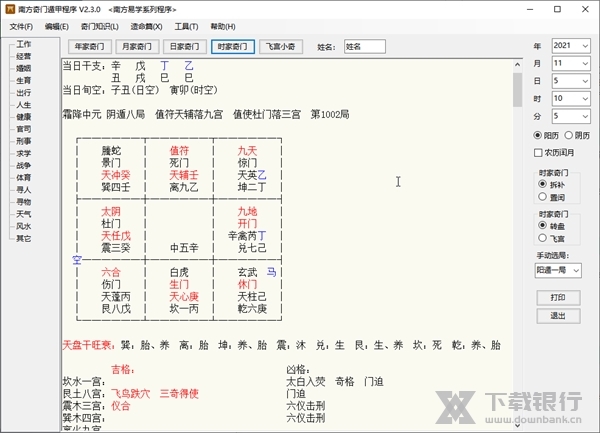Select the 置闰 radio option
This screenshot has width=600, height=433.
click(x=542, y=197)
